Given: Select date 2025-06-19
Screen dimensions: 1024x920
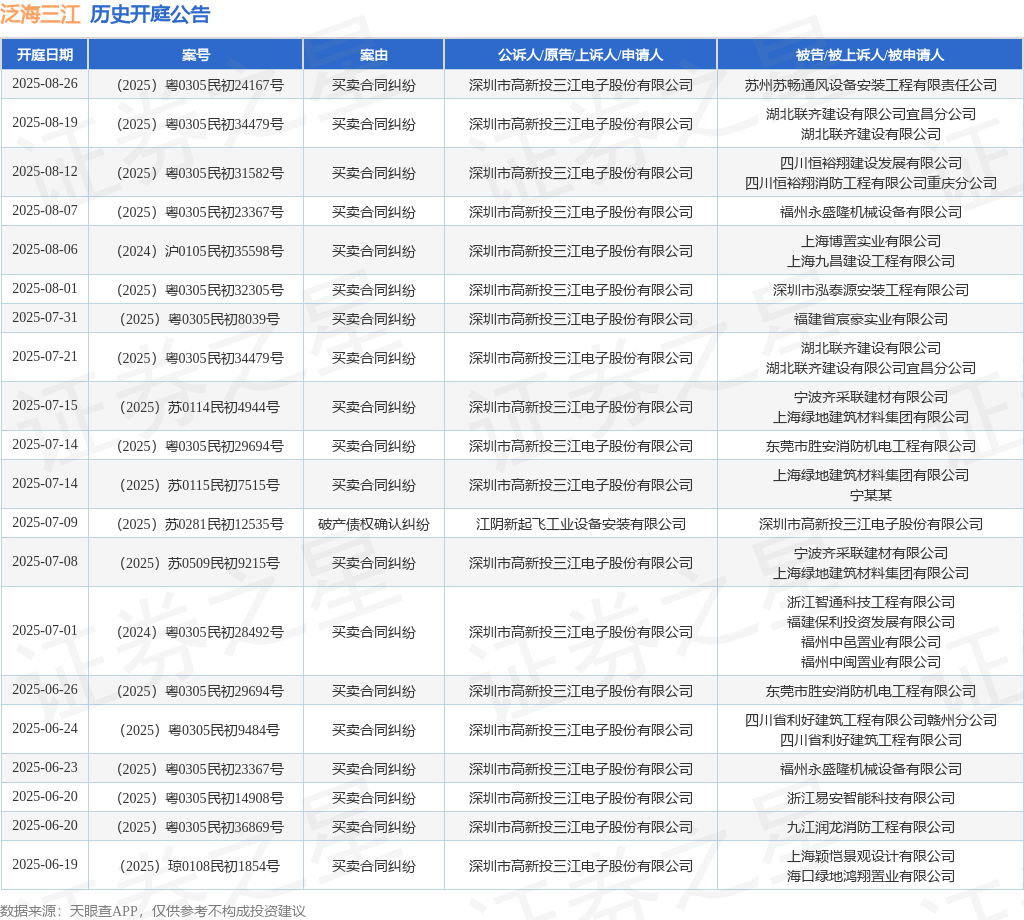Looking at the screenshot, I should pyautogui.click(x=44, y=864).
